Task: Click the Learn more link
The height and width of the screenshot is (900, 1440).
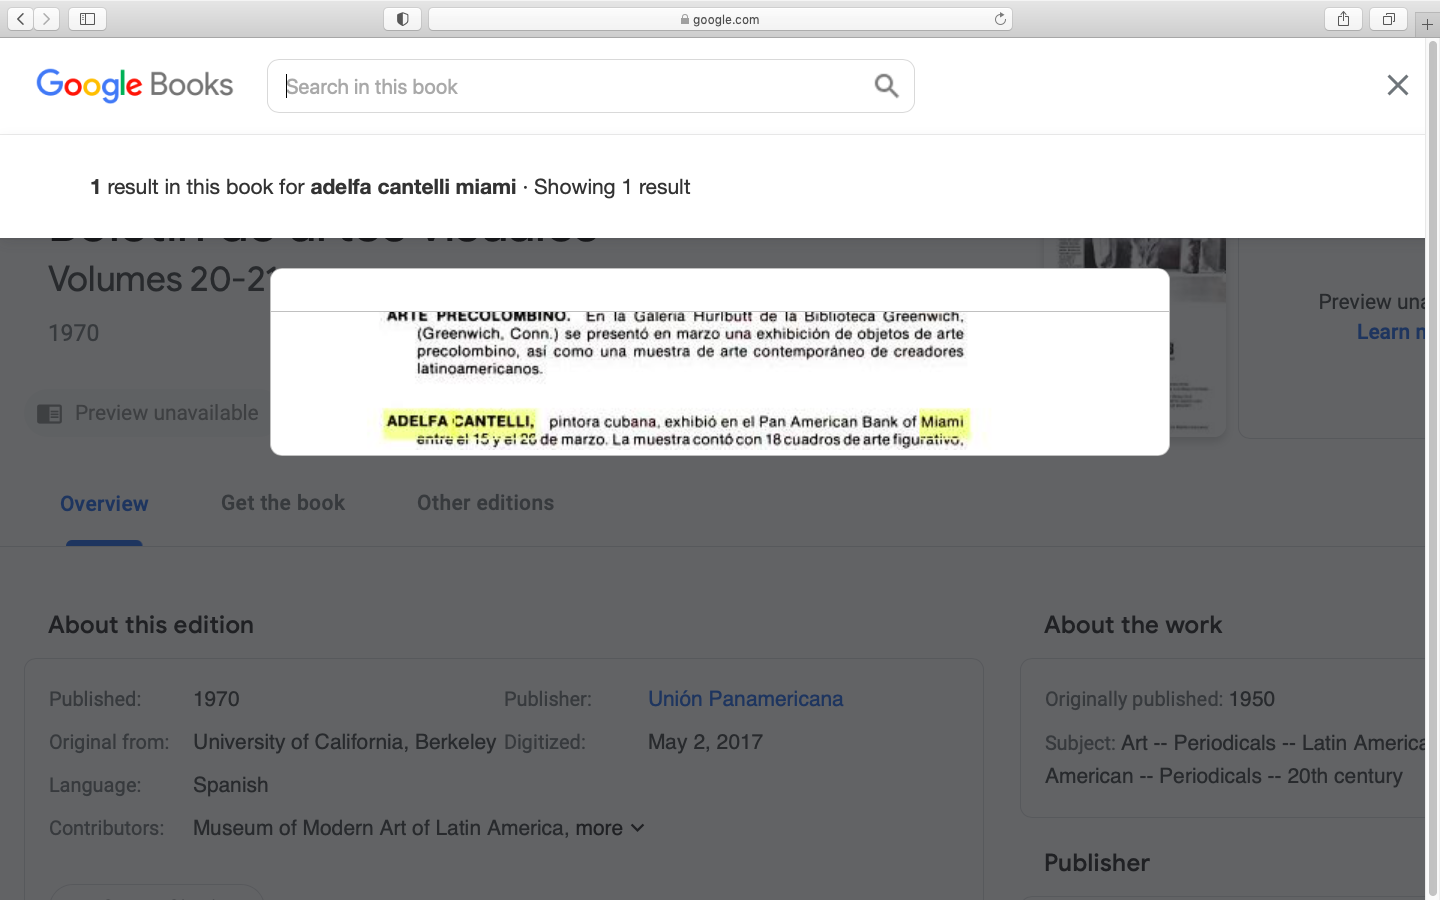Action: coord(1391,332)
